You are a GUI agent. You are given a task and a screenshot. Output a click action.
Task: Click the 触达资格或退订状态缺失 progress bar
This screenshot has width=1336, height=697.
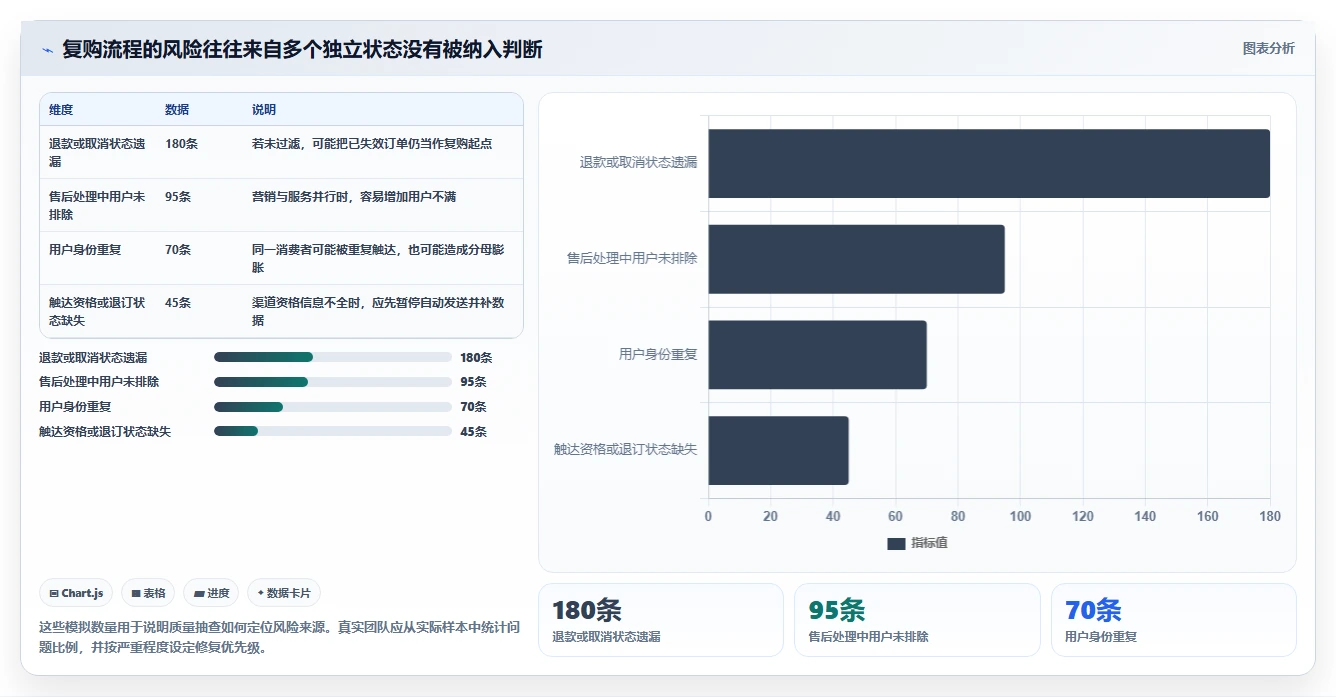[333, 431]
